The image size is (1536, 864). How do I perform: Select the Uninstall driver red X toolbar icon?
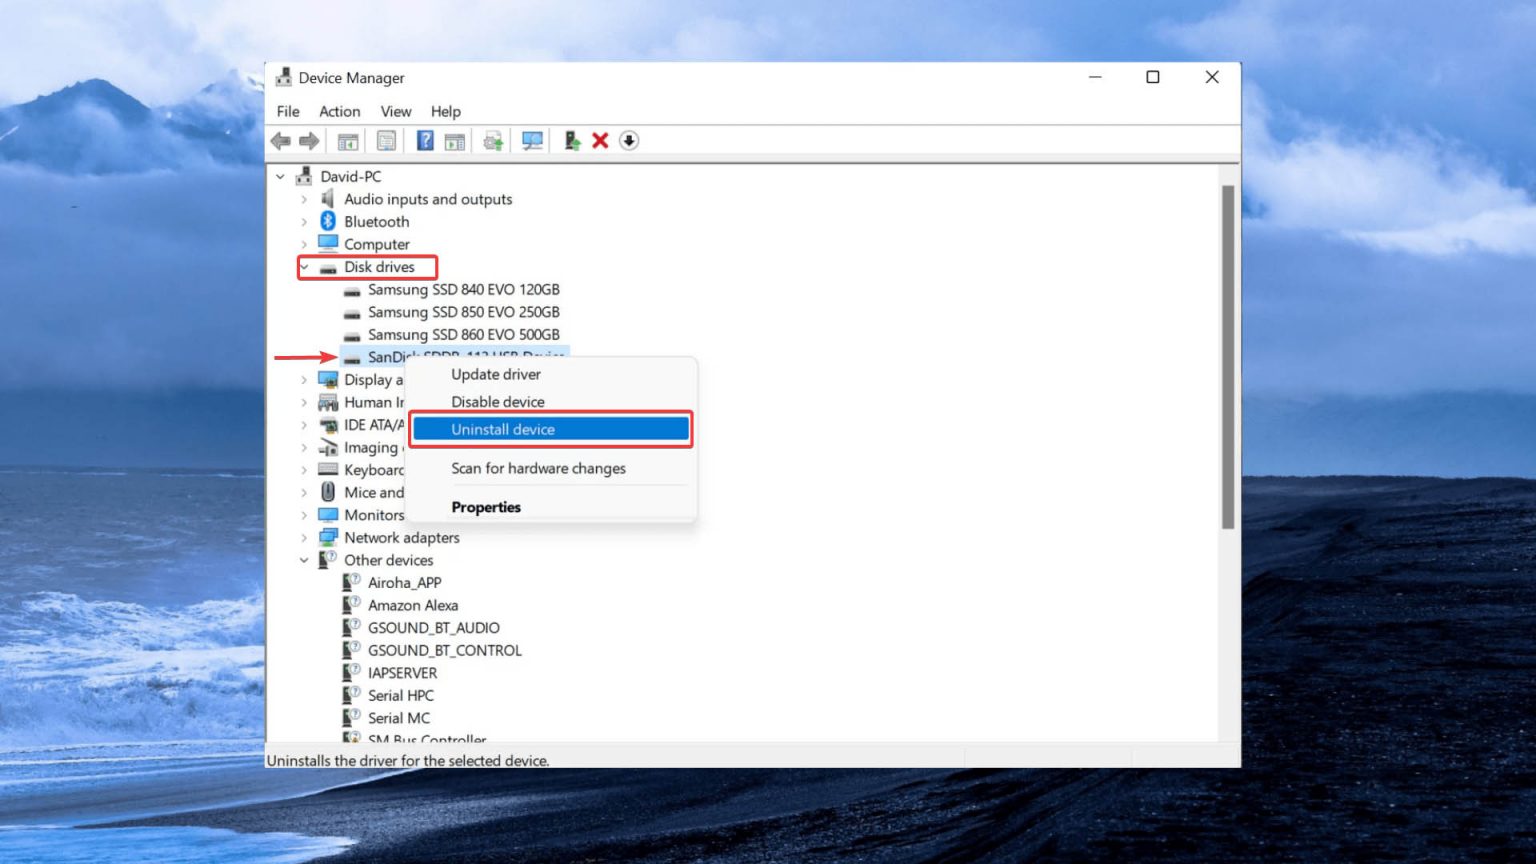click(599, 140)
